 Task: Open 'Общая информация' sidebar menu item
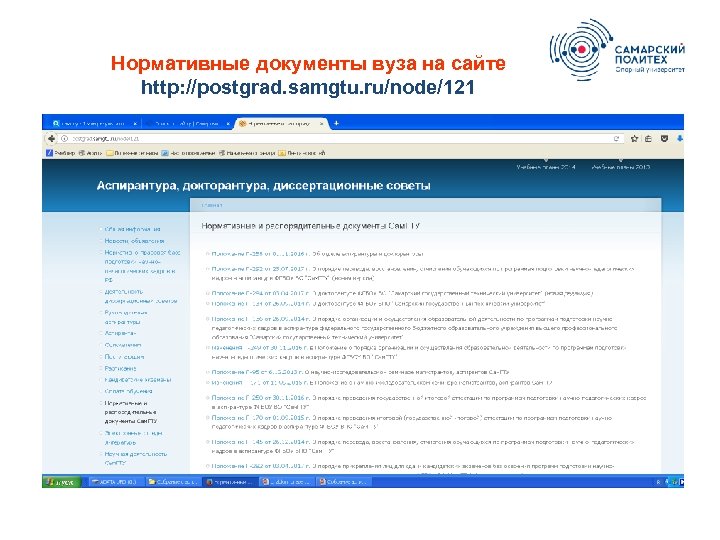pyautogui.click(x=132, y=229)
